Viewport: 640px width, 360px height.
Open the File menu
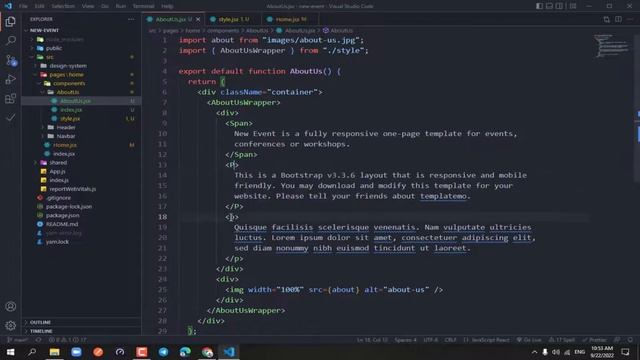(x=23, y=6)
